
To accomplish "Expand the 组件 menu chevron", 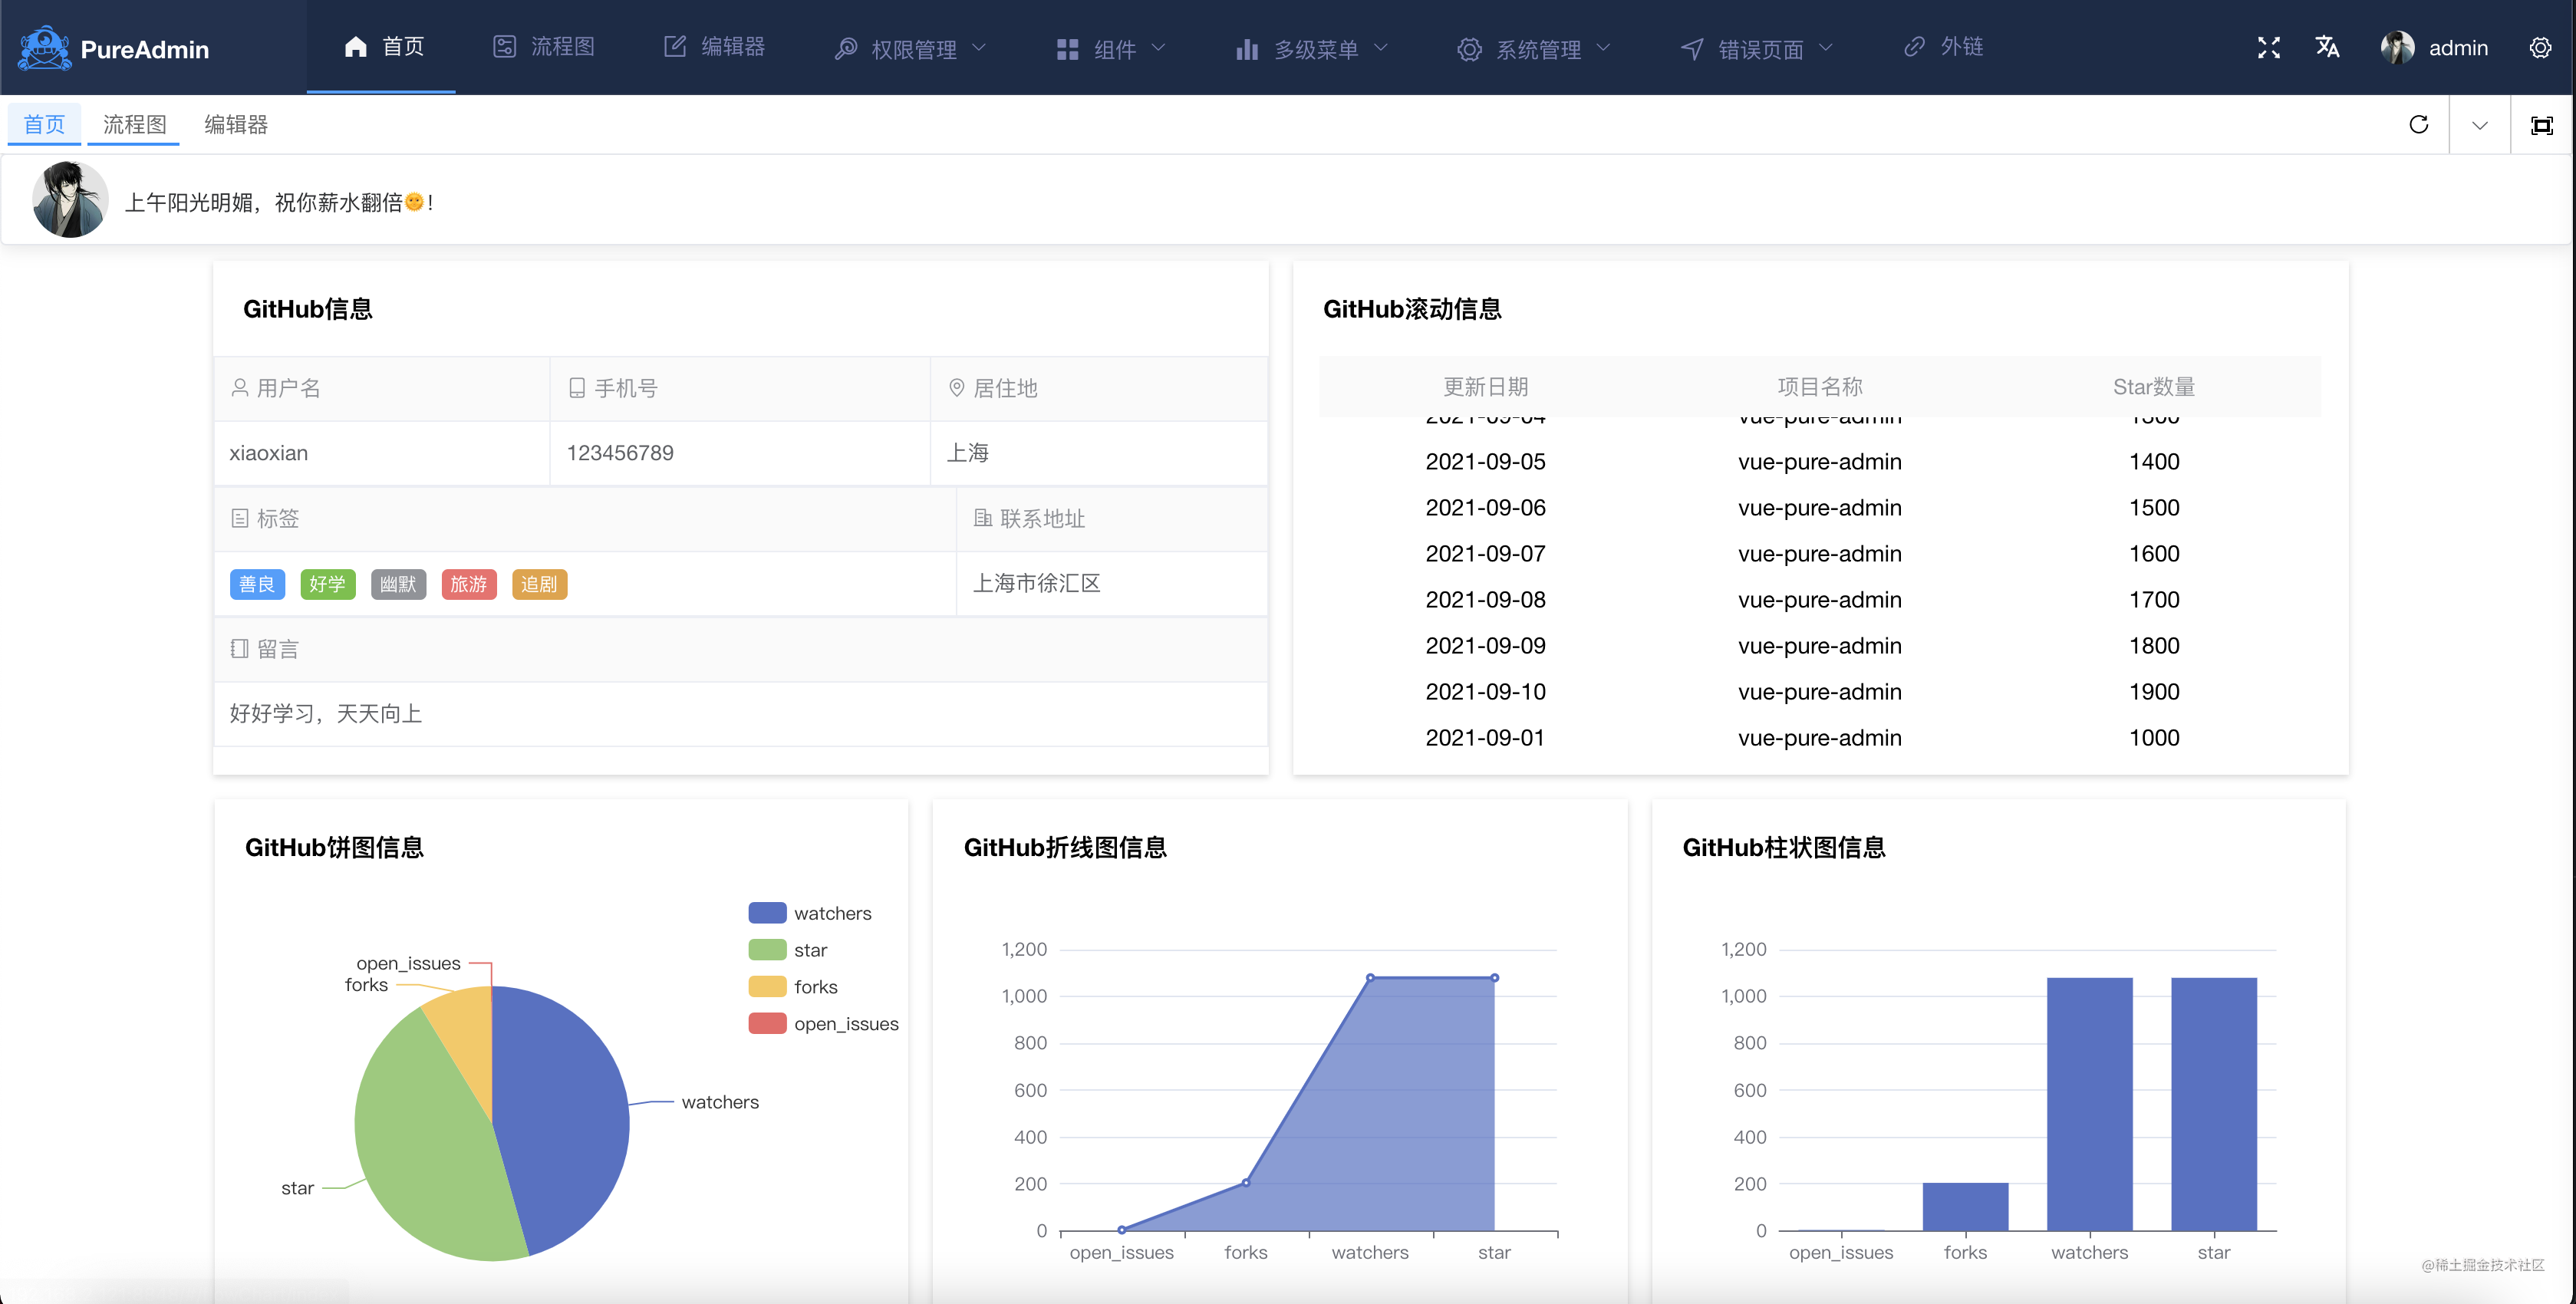I will click(x=1159, y=48).
